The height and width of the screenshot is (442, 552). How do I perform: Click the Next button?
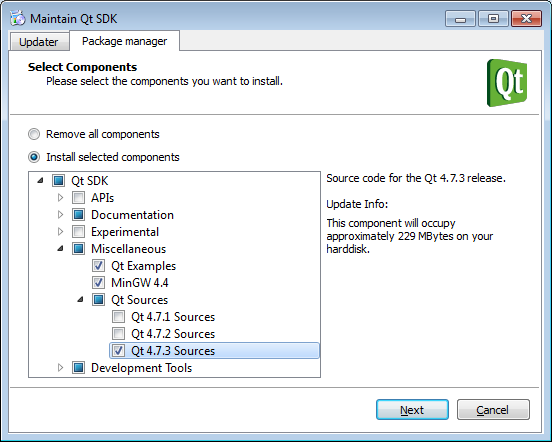point(412,410)
